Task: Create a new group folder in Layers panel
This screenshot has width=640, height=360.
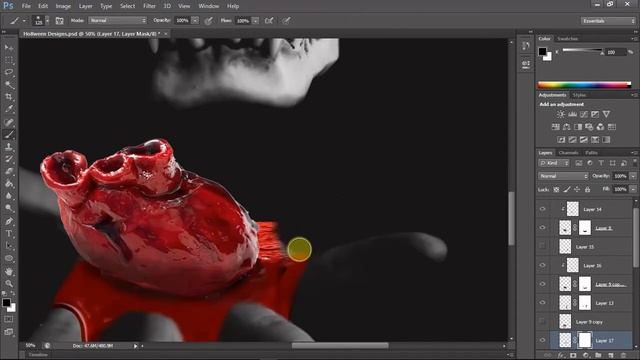Action: click(598, 356)
